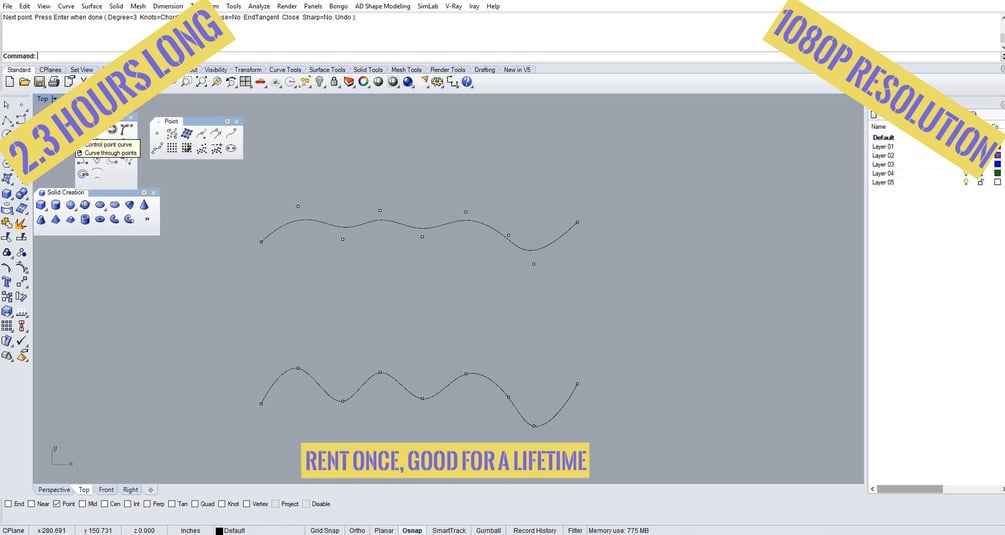Click into the Command input field
The height and width of the screenshot is (535, 1005).
[518, 56]
